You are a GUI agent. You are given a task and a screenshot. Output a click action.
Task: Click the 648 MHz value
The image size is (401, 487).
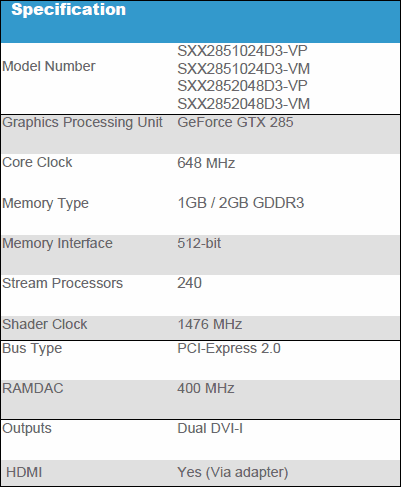click(206, 163)
